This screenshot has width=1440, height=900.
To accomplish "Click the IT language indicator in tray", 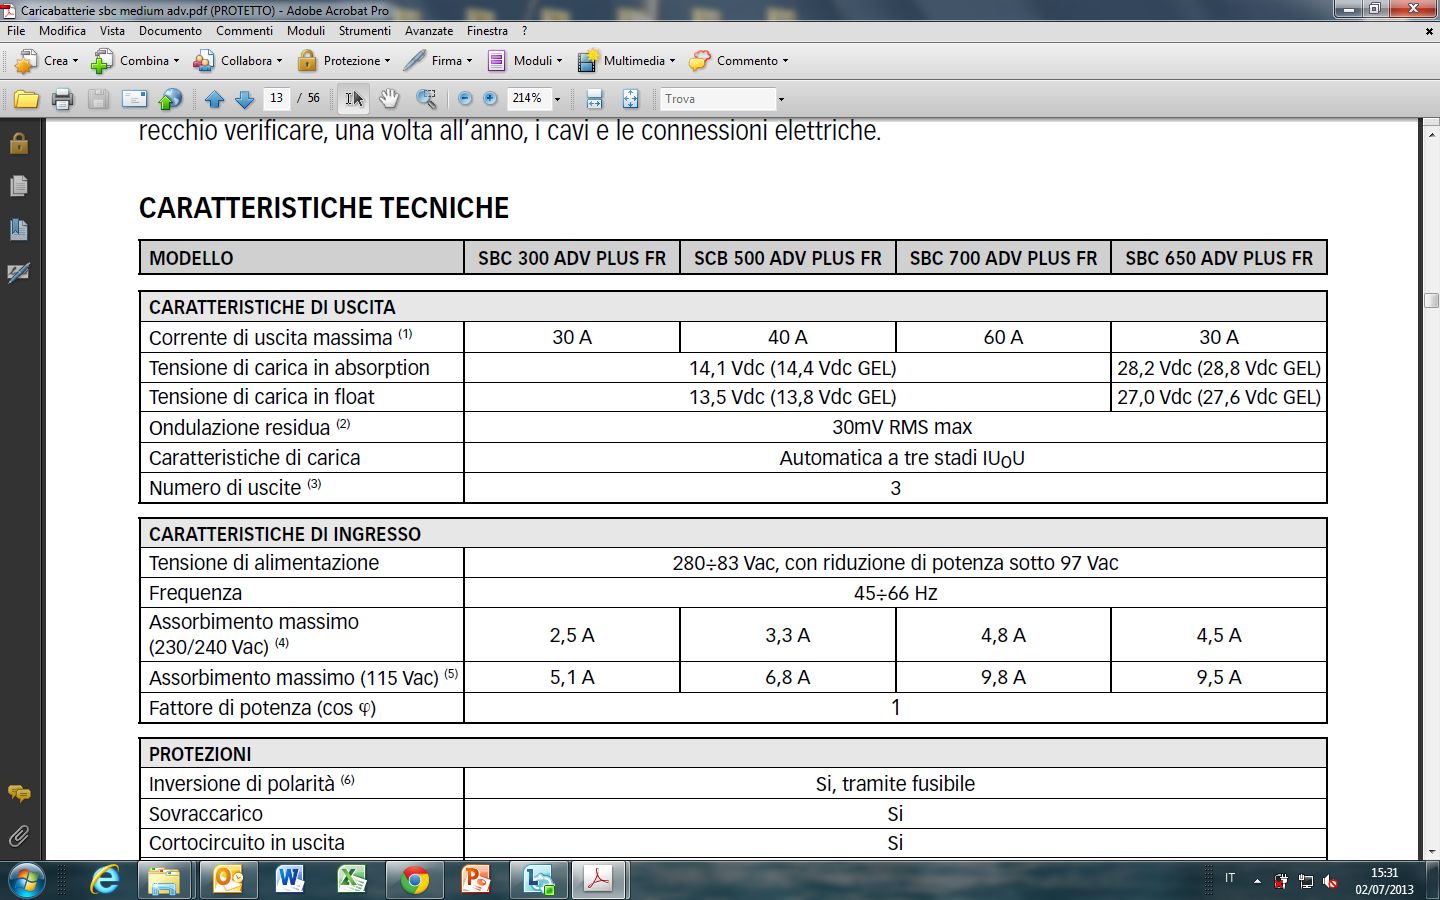I will 1230,878.
